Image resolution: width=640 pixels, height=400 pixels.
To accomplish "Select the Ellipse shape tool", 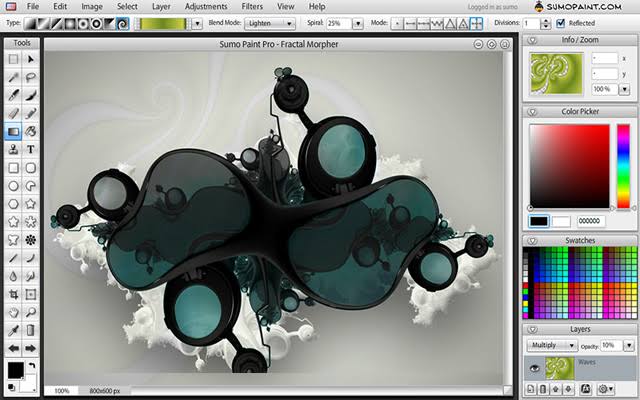I will [13, 186].
